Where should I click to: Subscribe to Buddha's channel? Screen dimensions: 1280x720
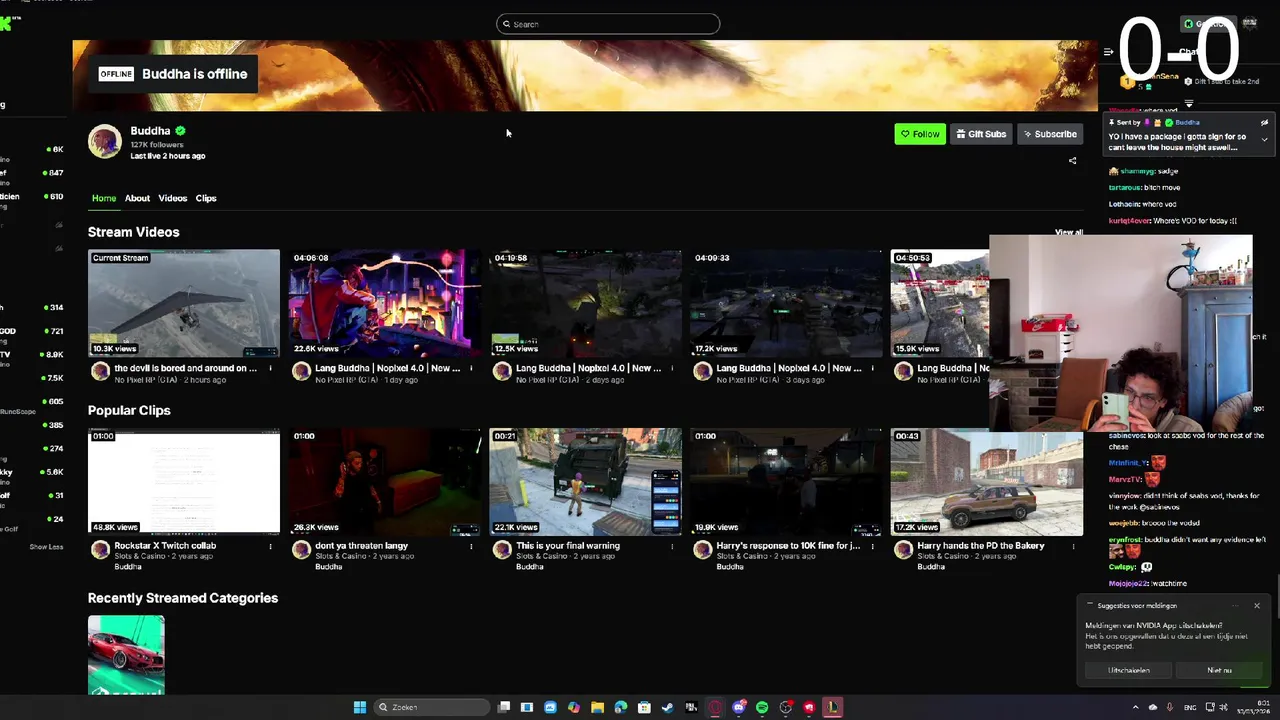click(1050, 134)
